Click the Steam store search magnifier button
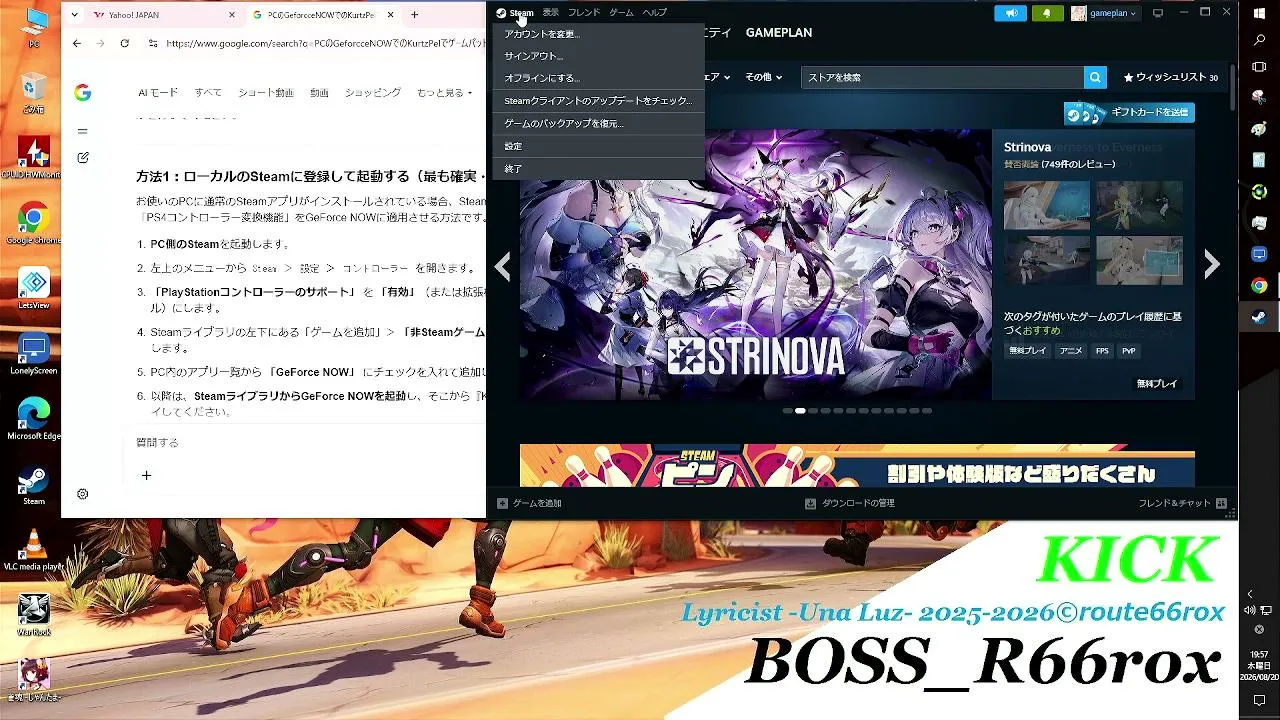Screen dimensions: 1280x720 coord(1096,77)
